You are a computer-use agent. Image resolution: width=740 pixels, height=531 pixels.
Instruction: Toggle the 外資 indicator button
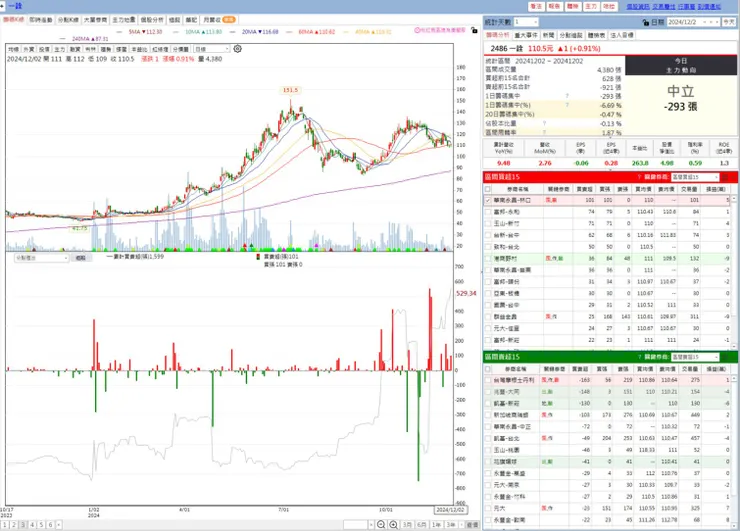pyautogui.click(x=29, y=49)
